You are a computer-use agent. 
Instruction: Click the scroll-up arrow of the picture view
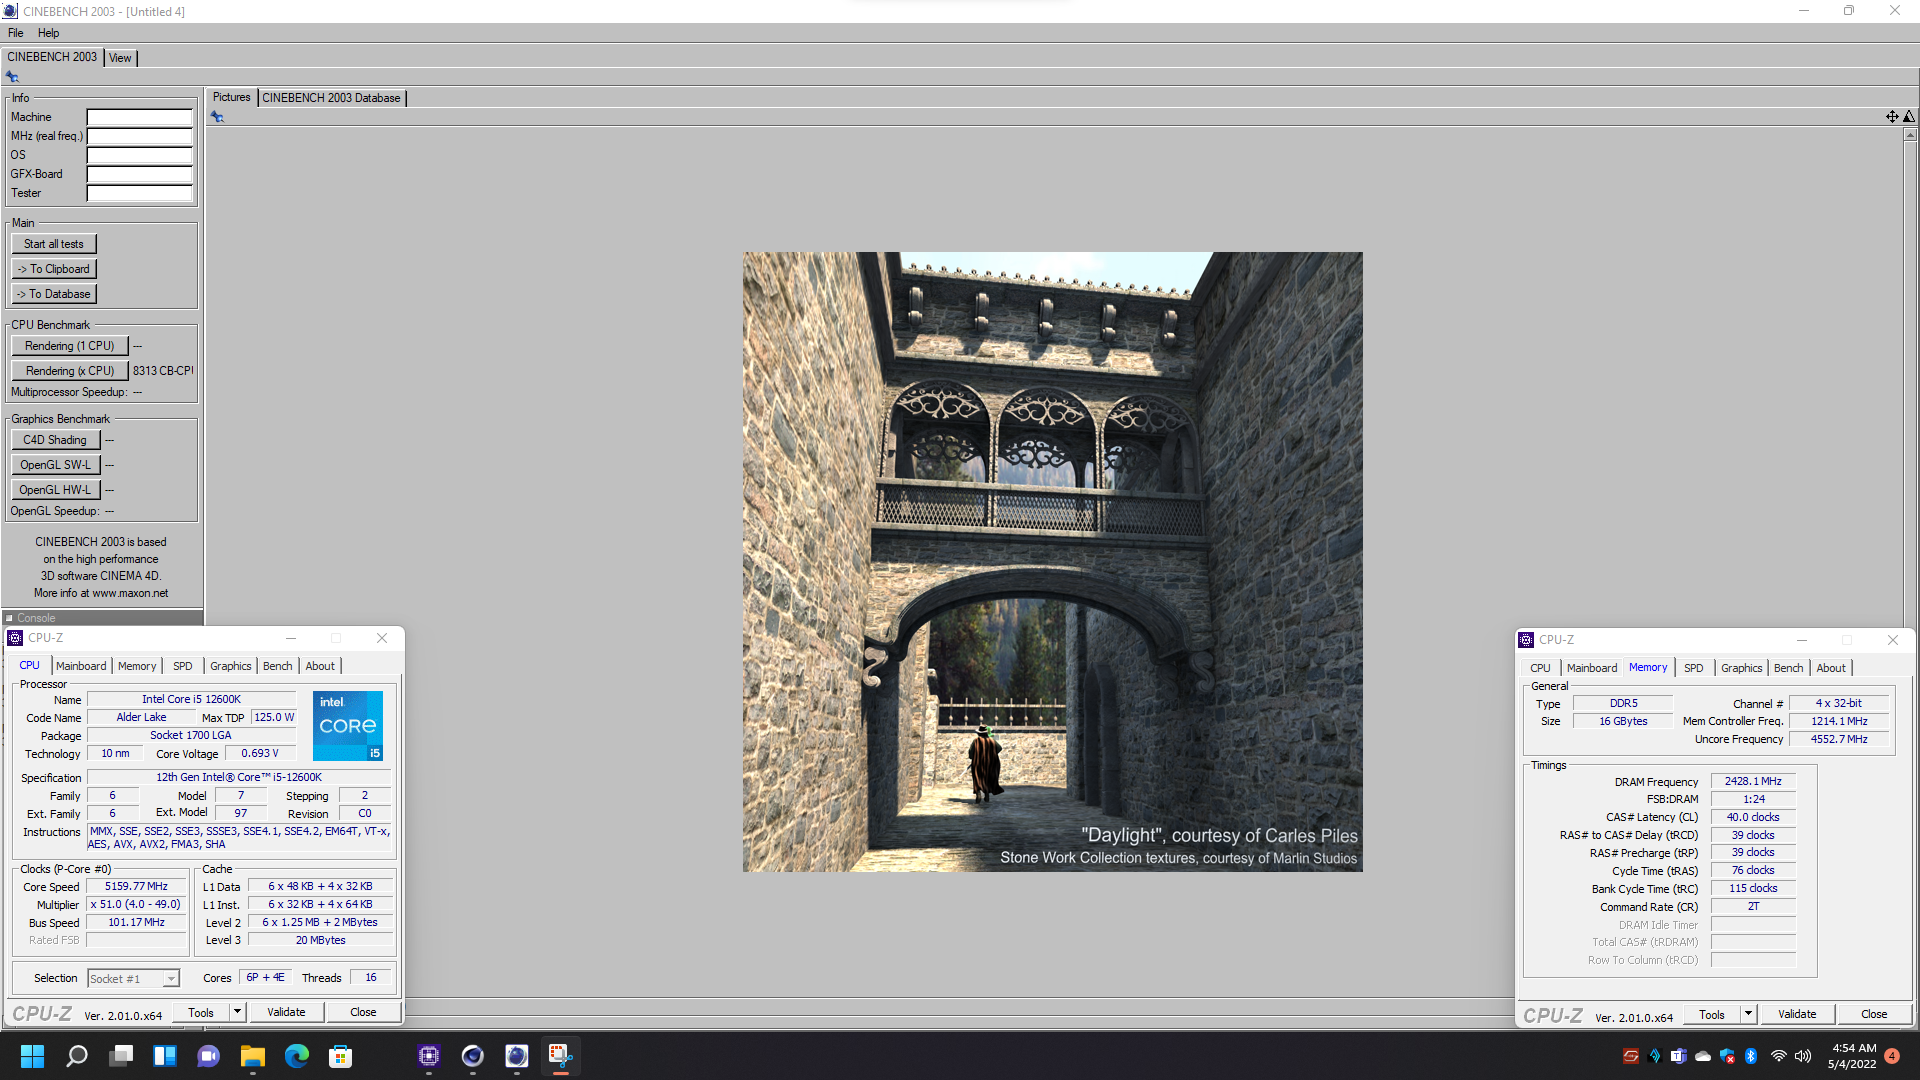[1910, 134]
